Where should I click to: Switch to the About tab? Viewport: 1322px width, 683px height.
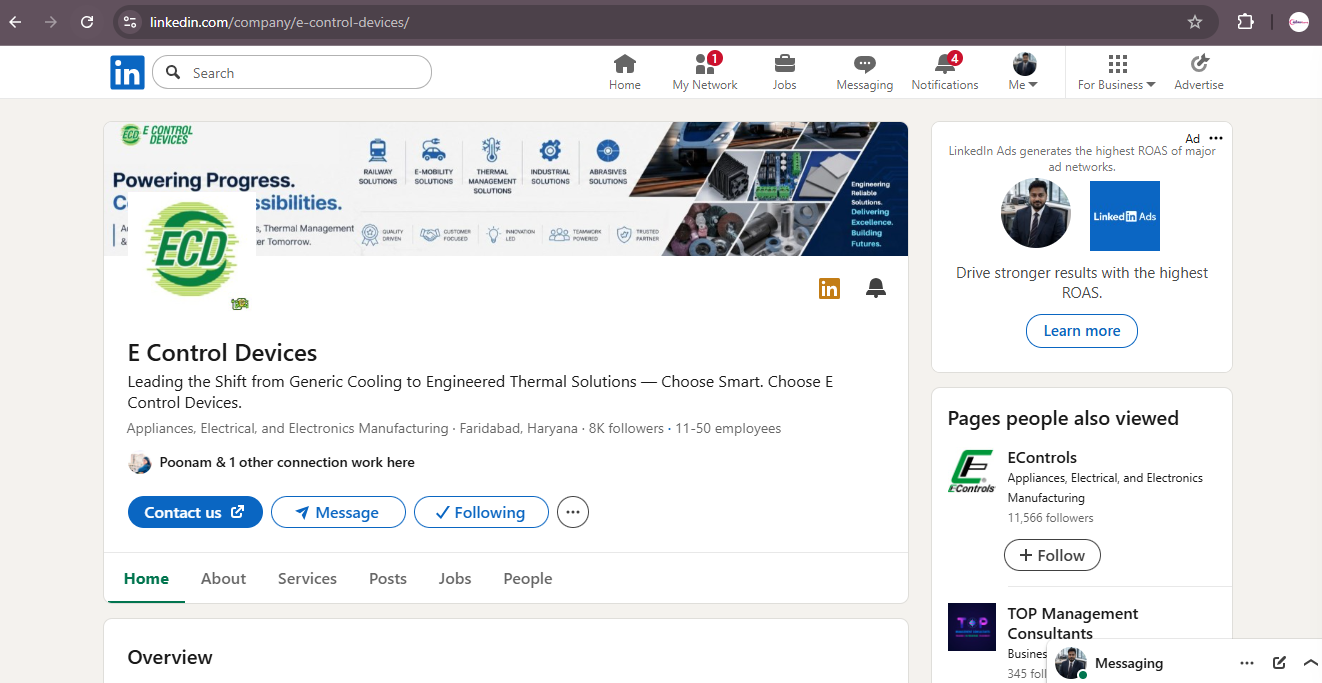pyautogui.click(x=223, y=579)
